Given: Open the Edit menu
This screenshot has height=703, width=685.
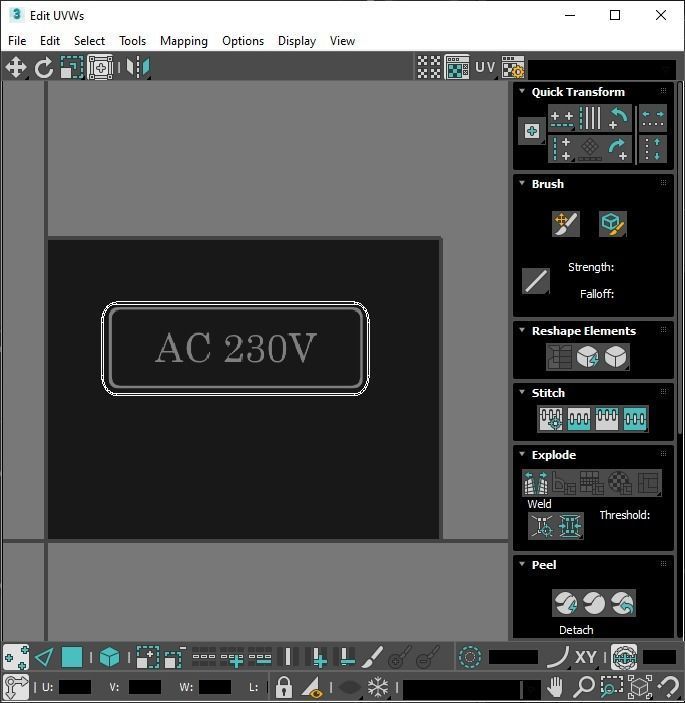Looking at the screenshot, I should click(50, 41).
